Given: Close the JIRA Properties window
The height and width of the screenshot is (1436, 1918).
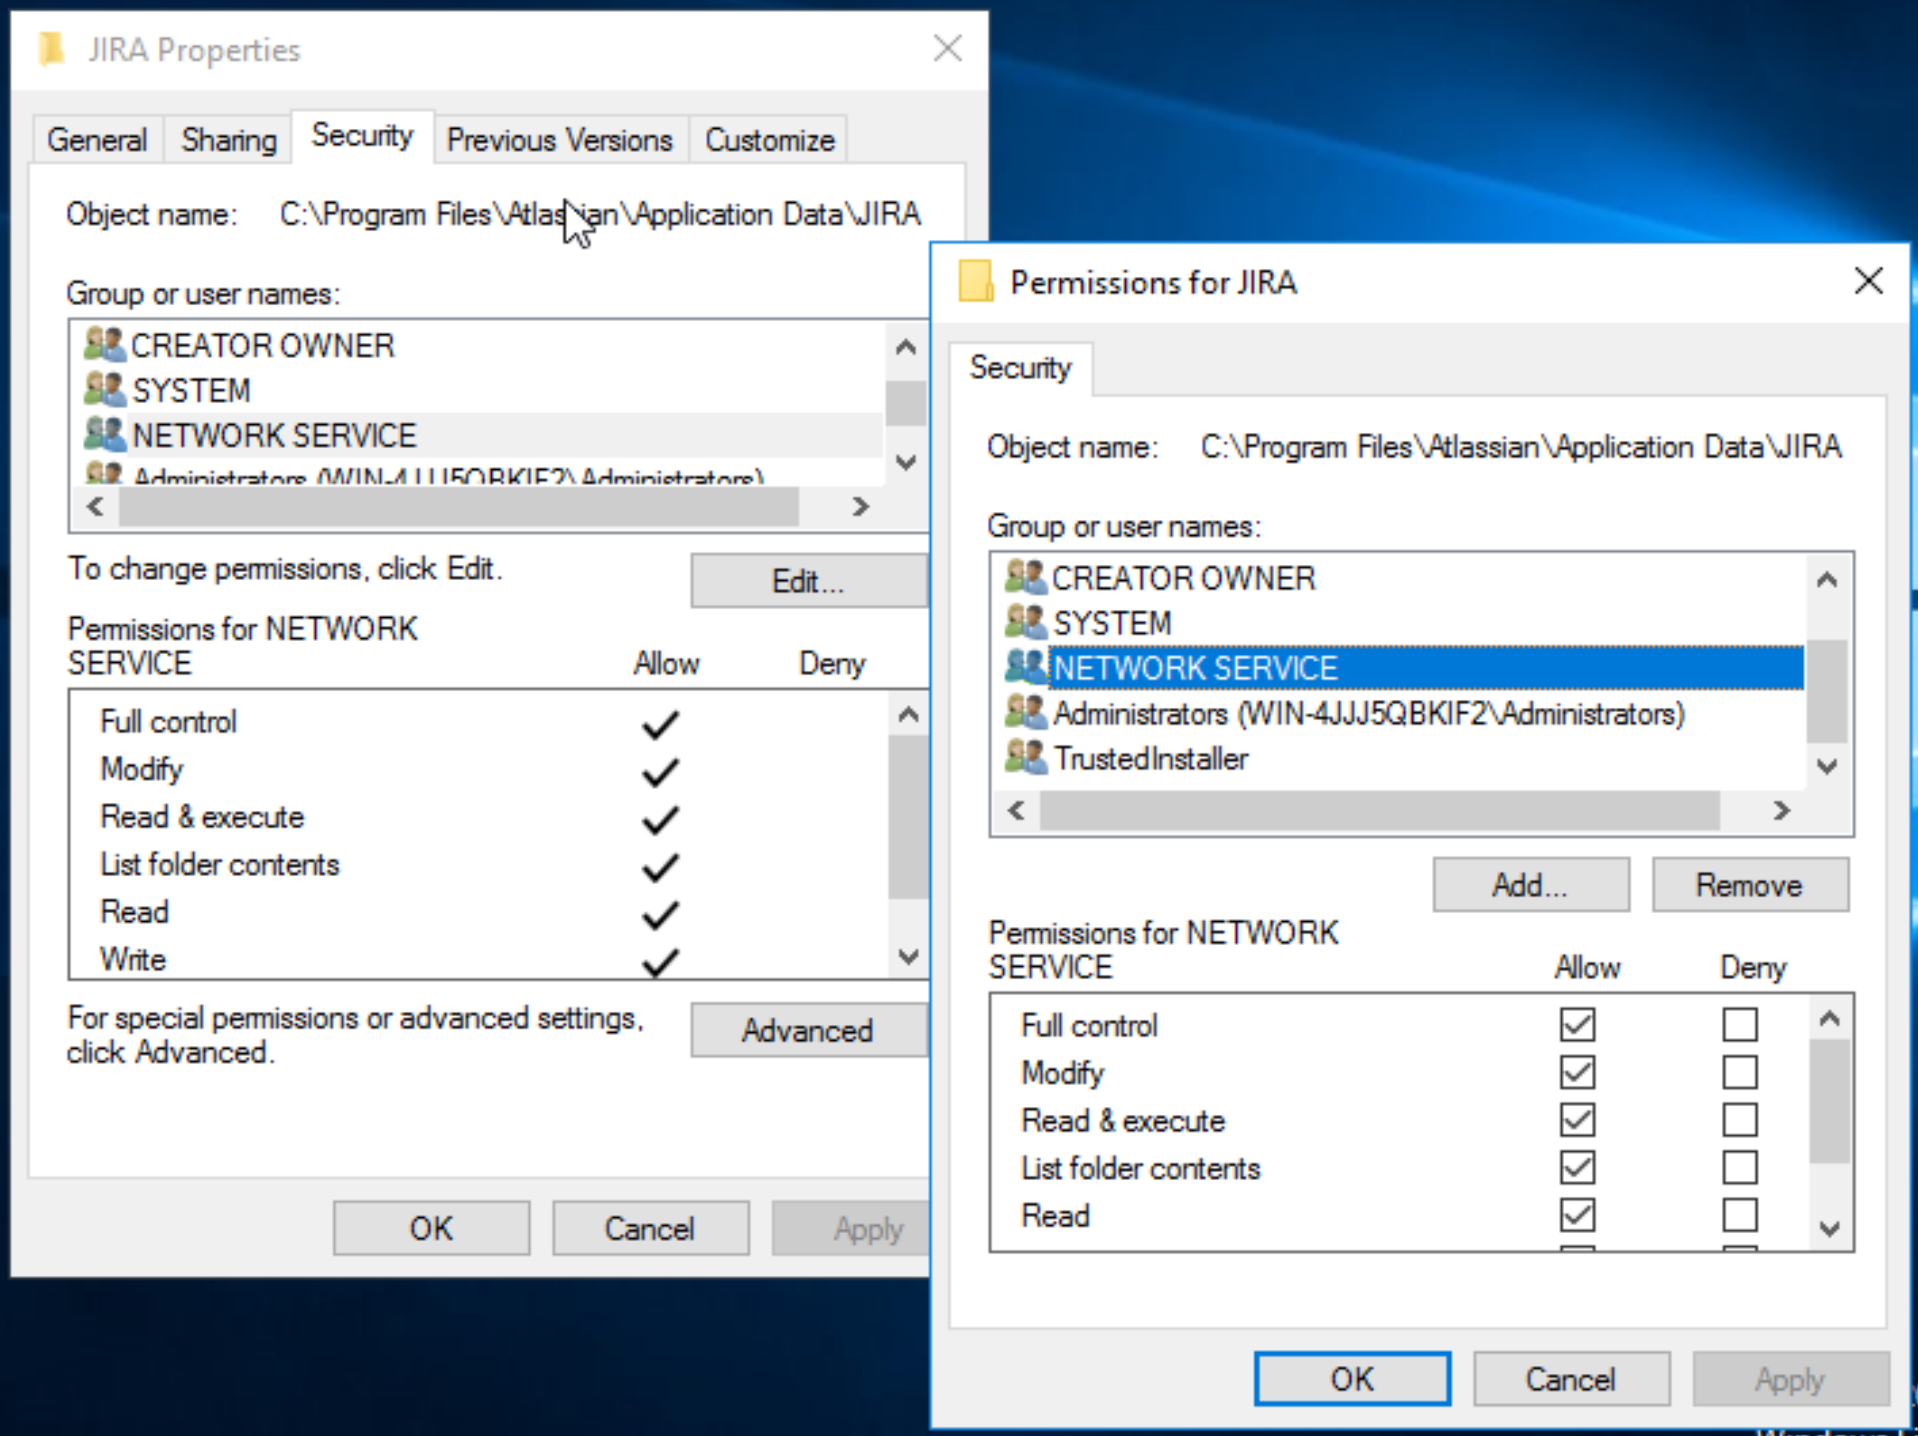Looking at the screenshot, I should 947,48.
